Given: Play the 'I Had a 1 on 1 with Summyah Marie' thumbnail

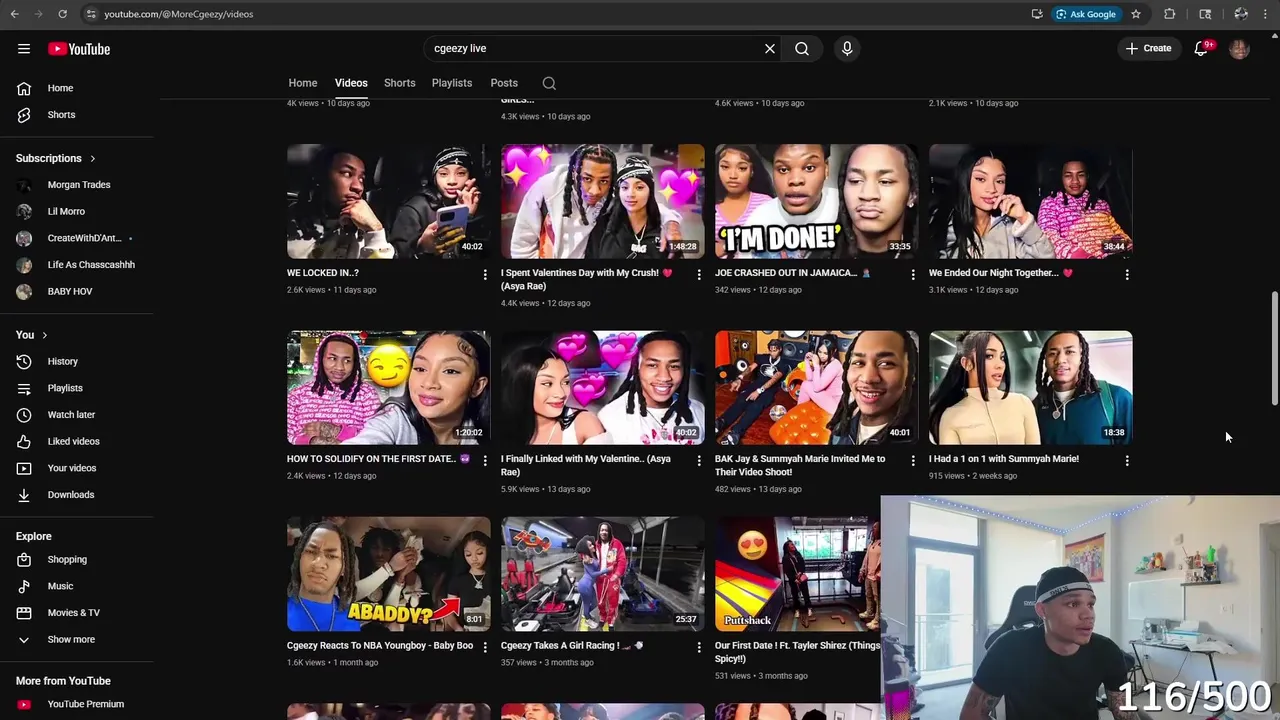Looking at the screenshot, I should tap(1031, 388).
